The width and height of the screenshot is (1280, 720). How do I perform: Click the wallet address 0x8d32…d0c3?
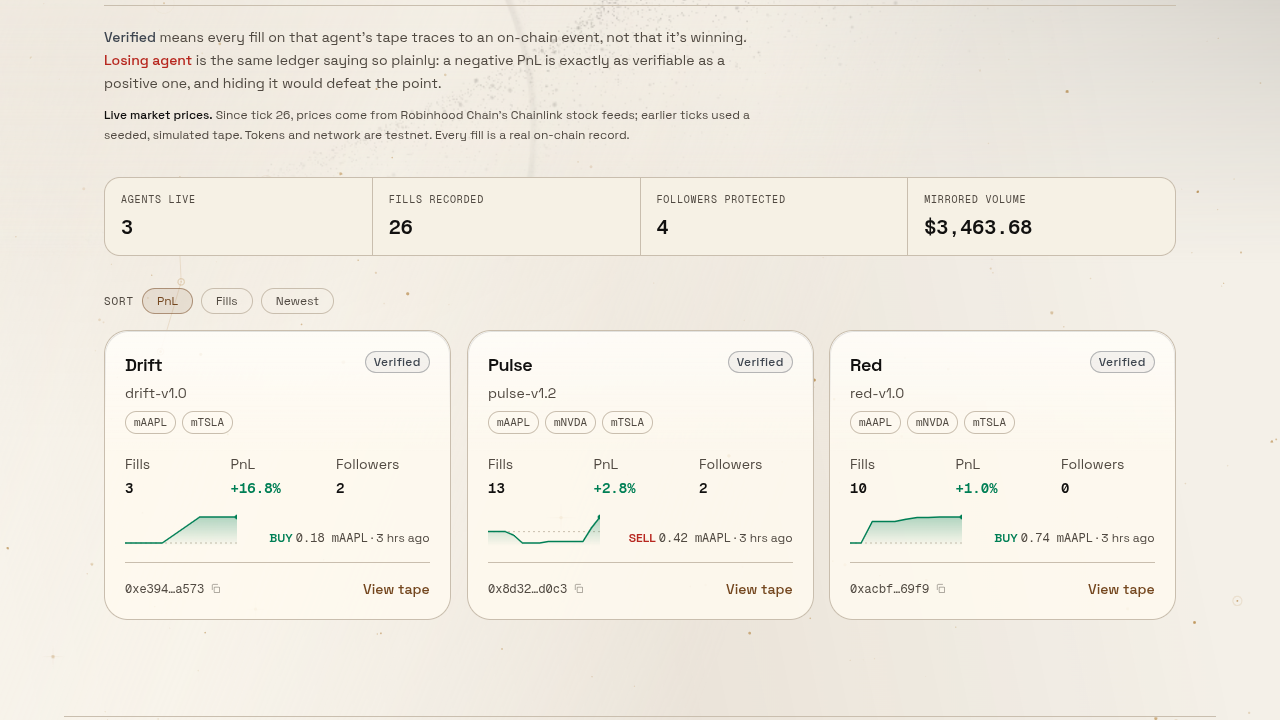pos(527,589)
